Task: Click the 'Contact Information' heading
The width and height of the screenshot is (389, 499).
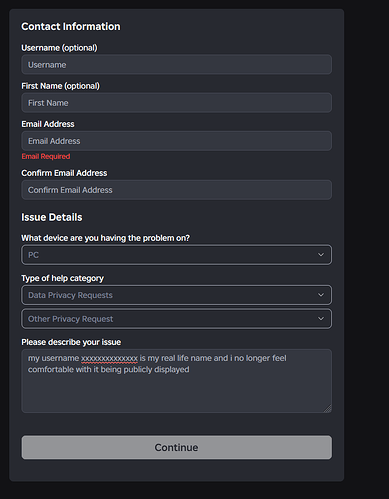Action: [x=71, y=26]
